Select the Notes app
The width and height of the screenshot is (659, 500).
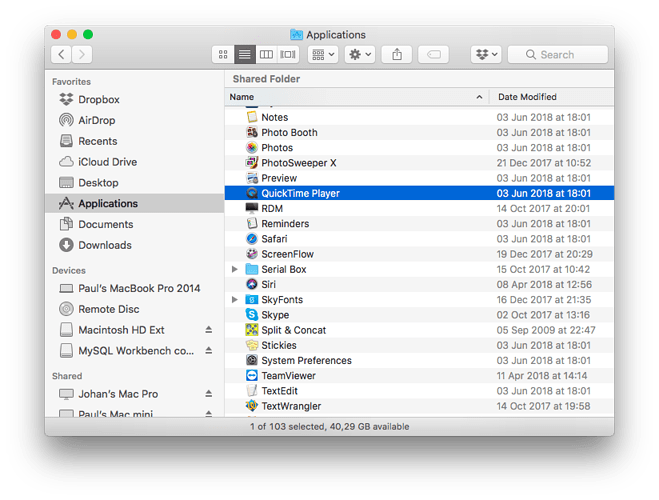419,117
